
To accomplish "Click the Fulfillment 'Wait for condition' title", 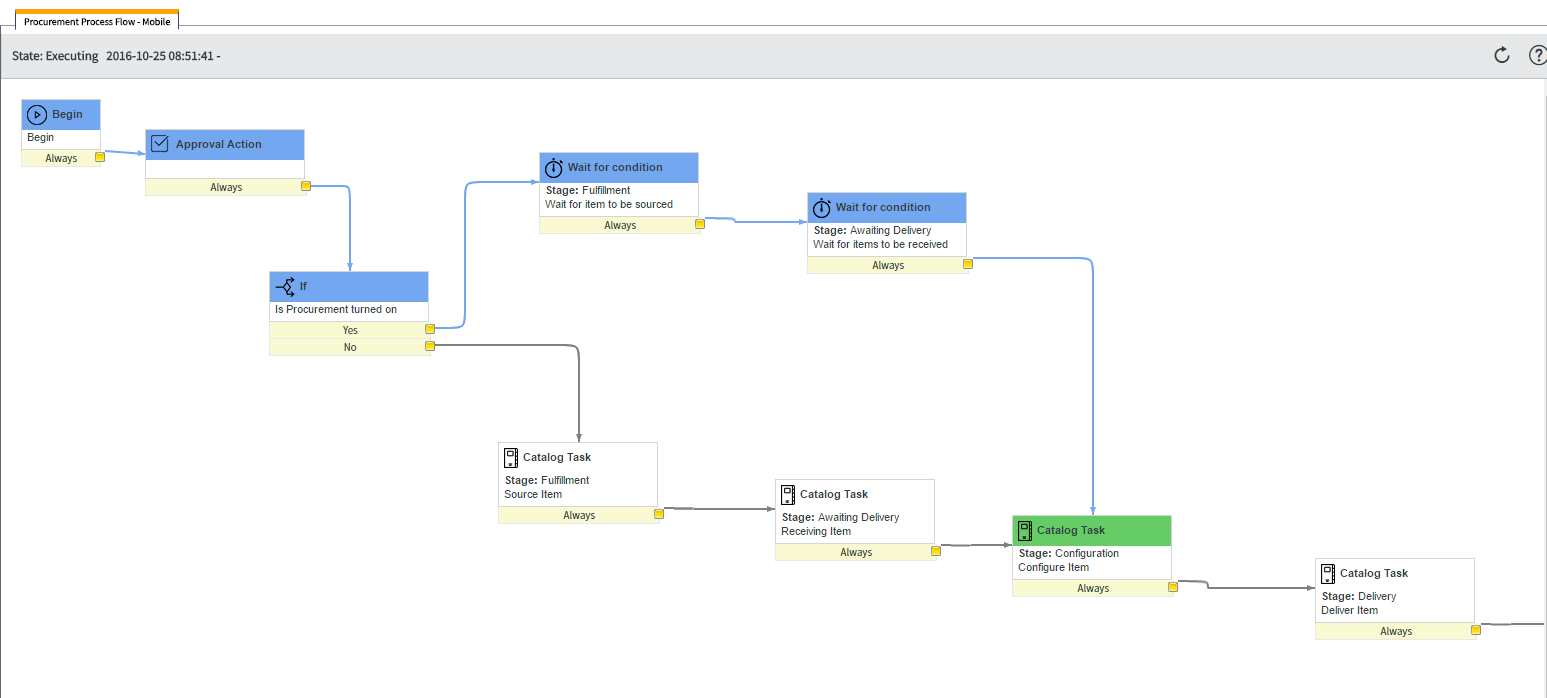I will [615, 167].
